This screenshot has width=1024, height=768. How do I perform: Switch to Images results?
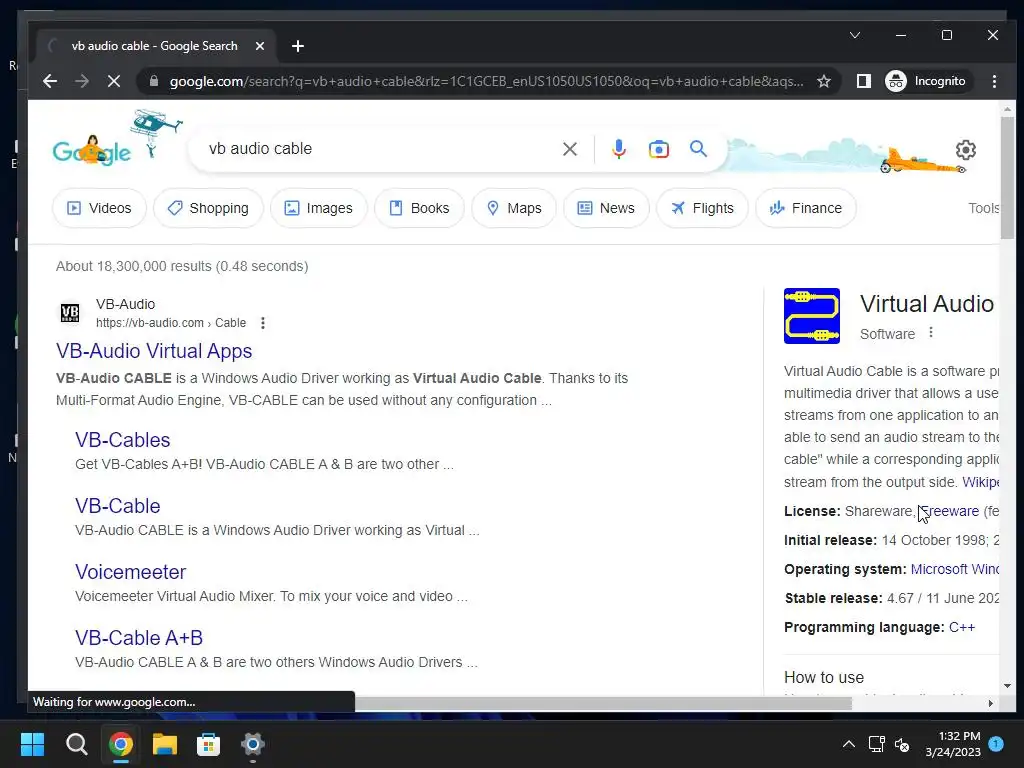pos(319,208)
